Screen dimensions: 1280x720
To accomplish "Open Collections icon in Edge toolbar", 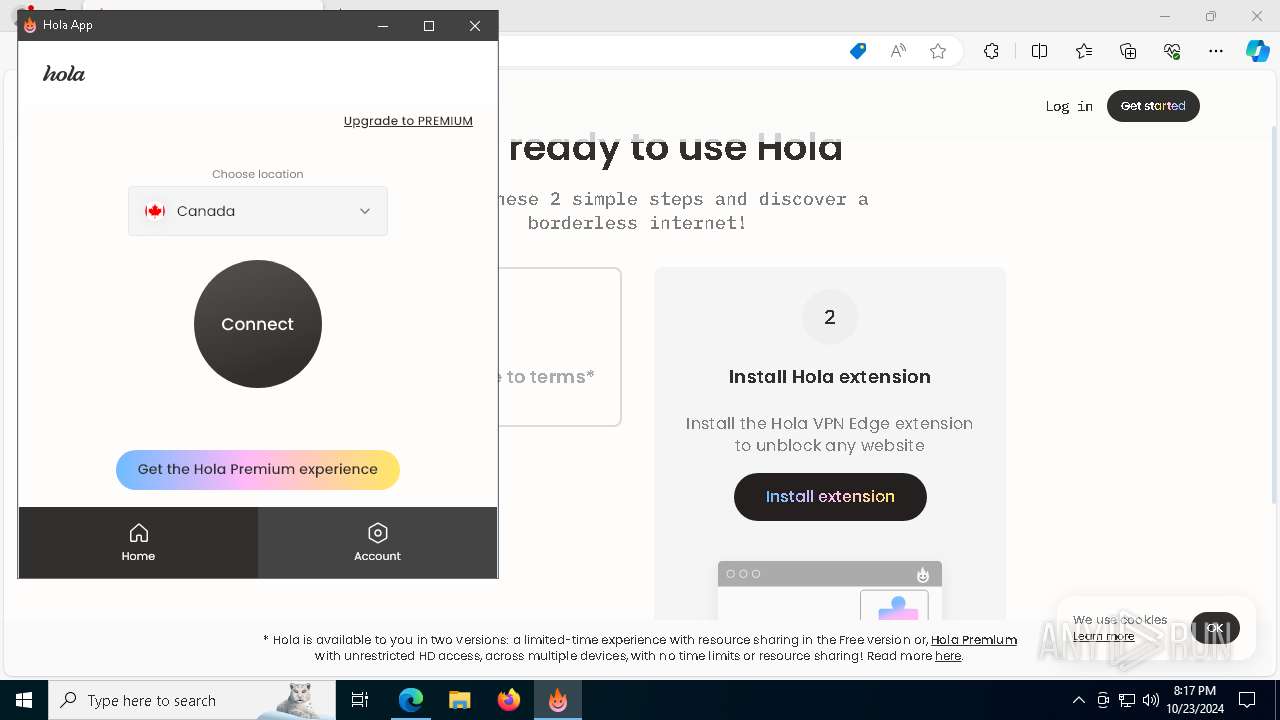I will pyautogui.click(x=1128, y=51).
